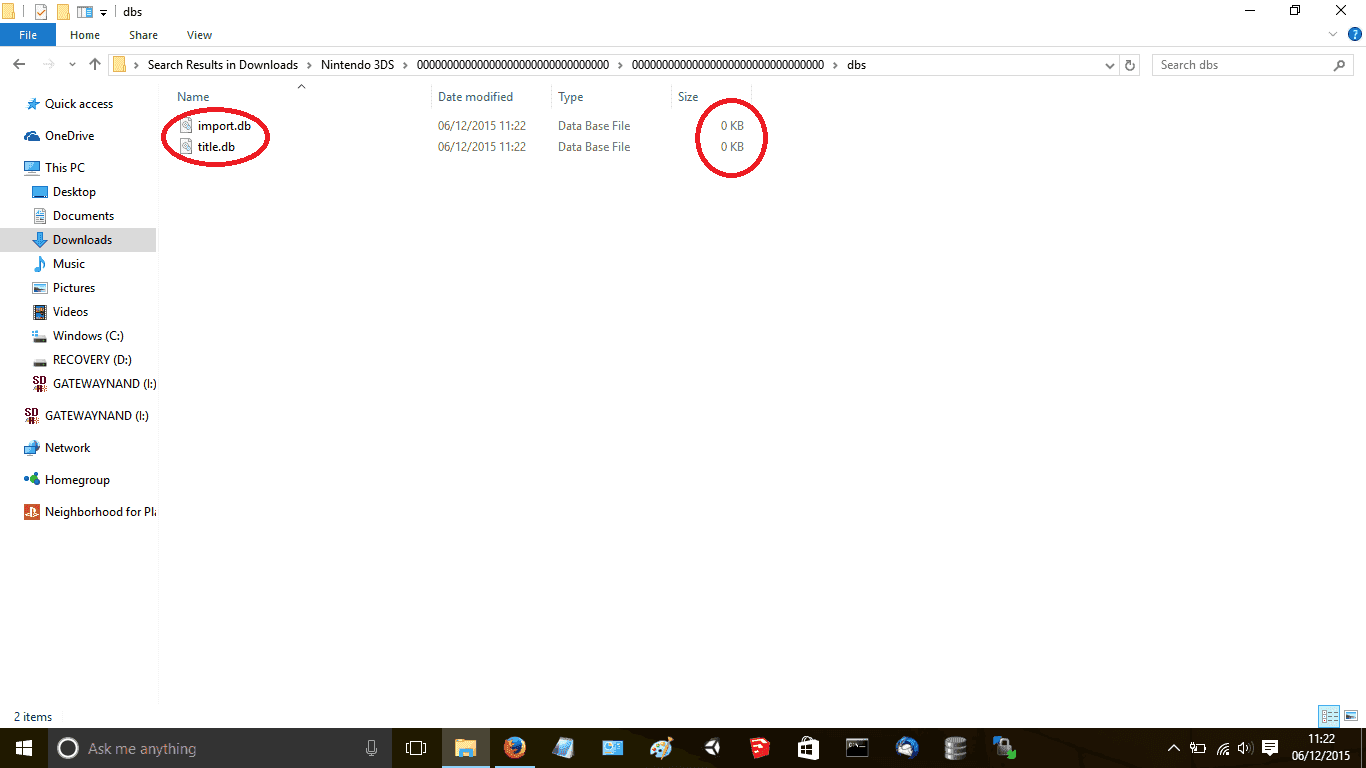
Task: Open the Pictures folder in the sidebar
Action: 74,288
